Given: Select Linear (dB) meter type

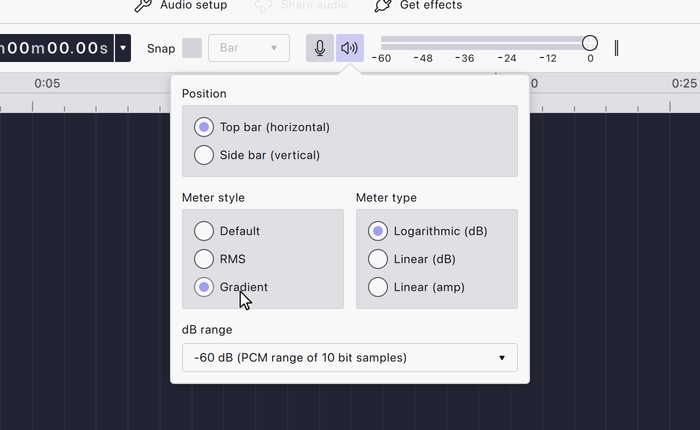Looking at the screenshot, I should (x=378, y=259).
